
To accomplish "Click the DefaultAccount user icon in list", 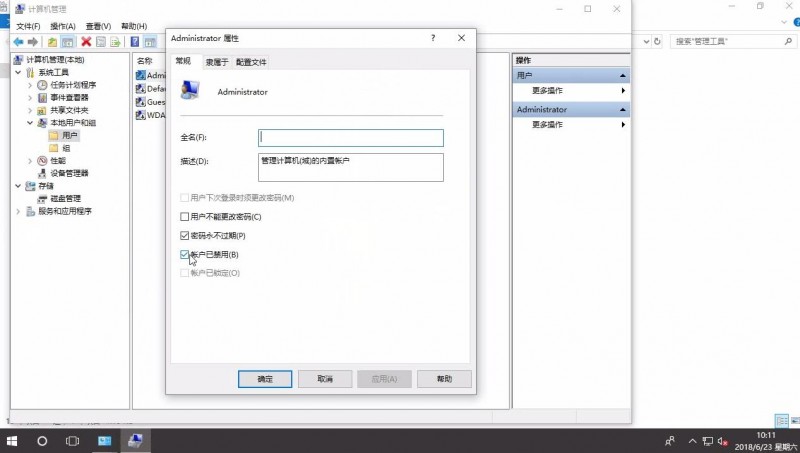I will pos(141,89).
